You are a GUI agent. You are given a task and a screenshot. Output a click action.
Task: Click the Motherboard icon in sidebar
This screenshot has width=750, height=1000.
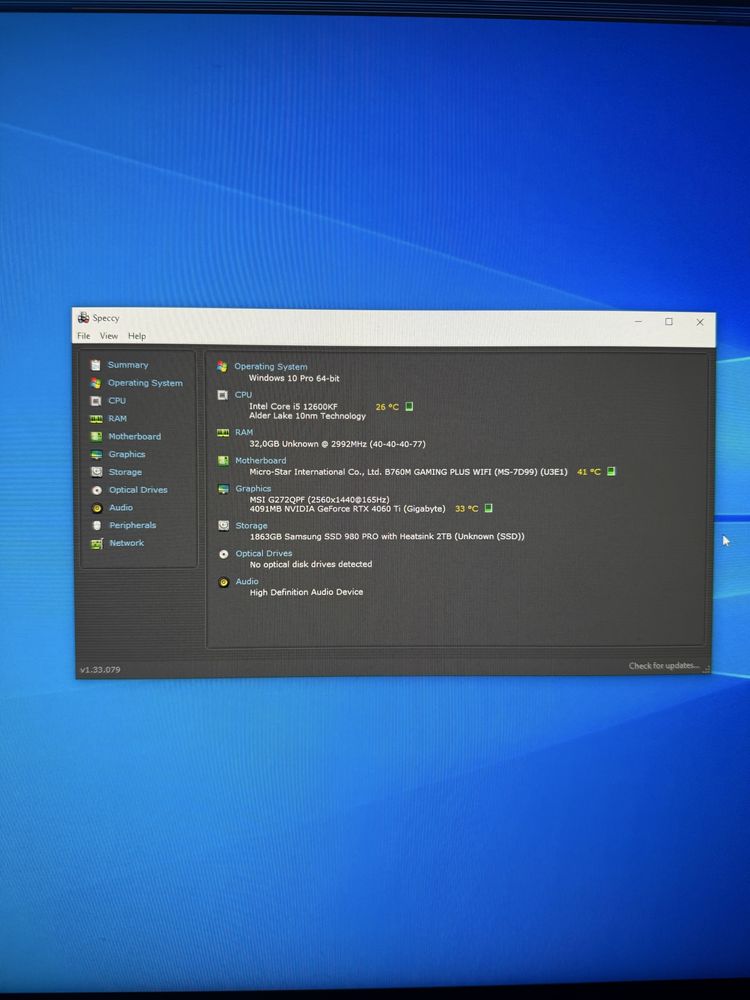(96, 436)
